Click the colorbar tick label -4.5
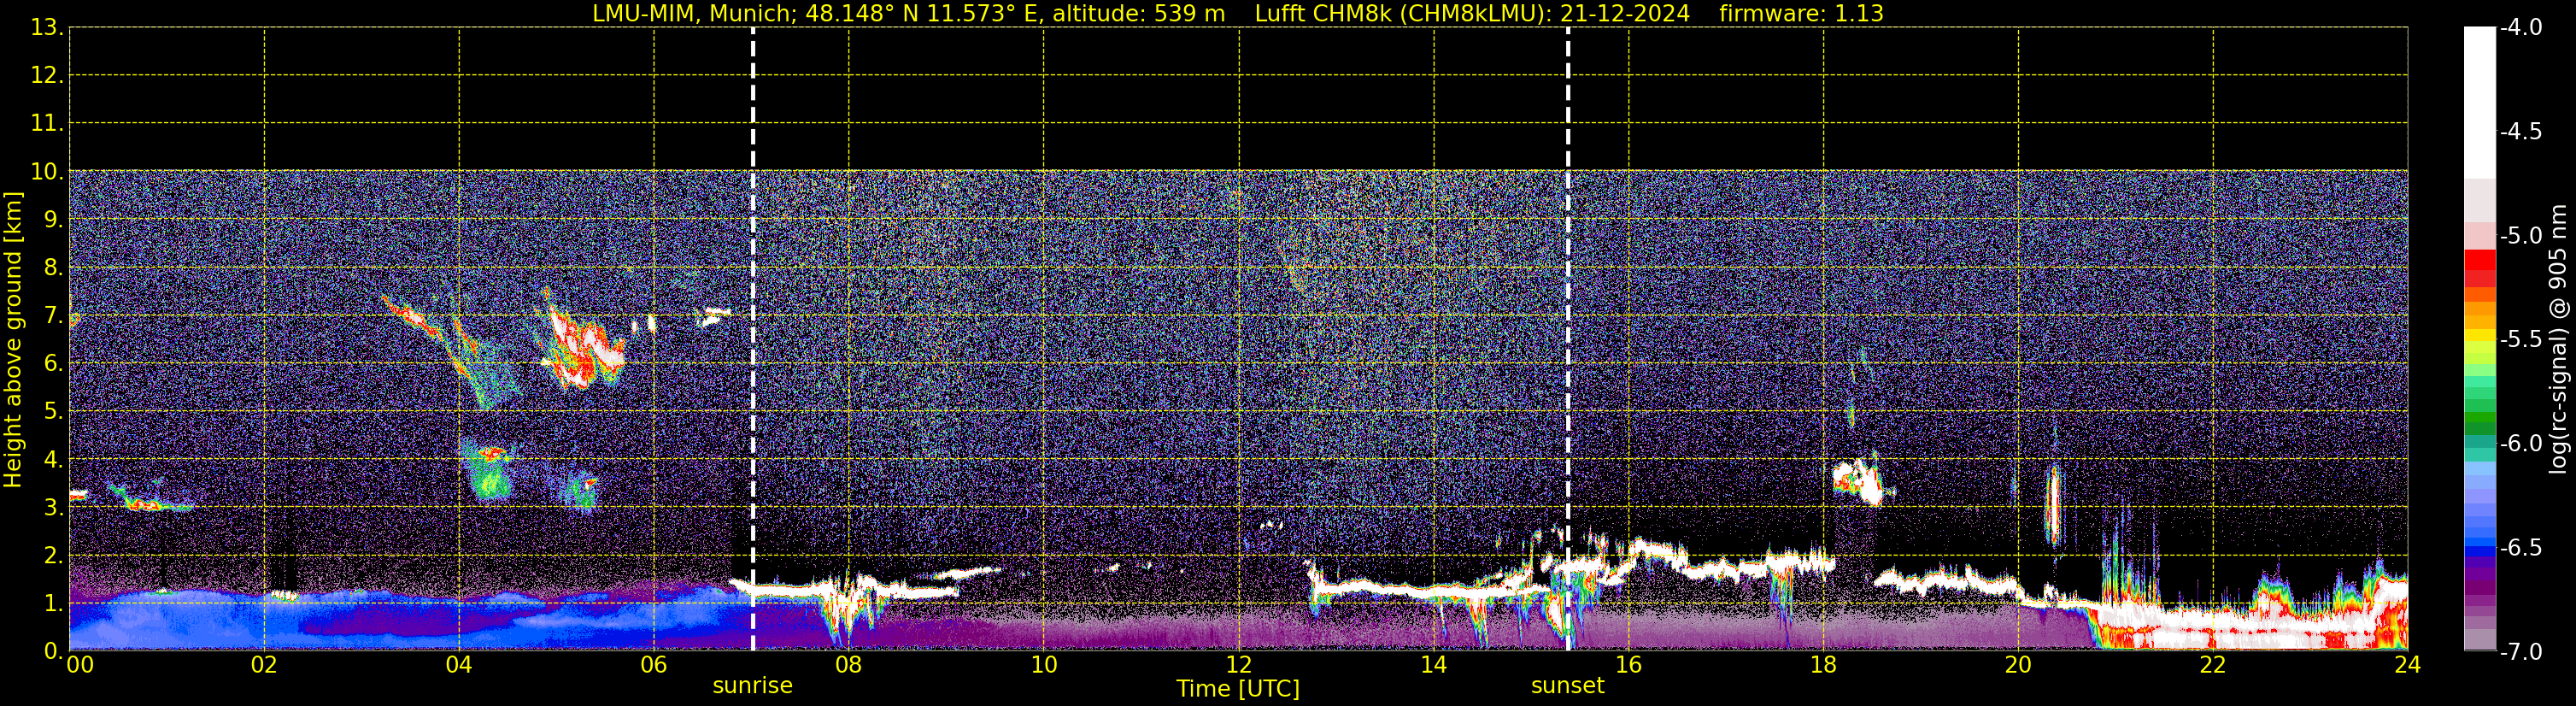 tap(2521, 132)
